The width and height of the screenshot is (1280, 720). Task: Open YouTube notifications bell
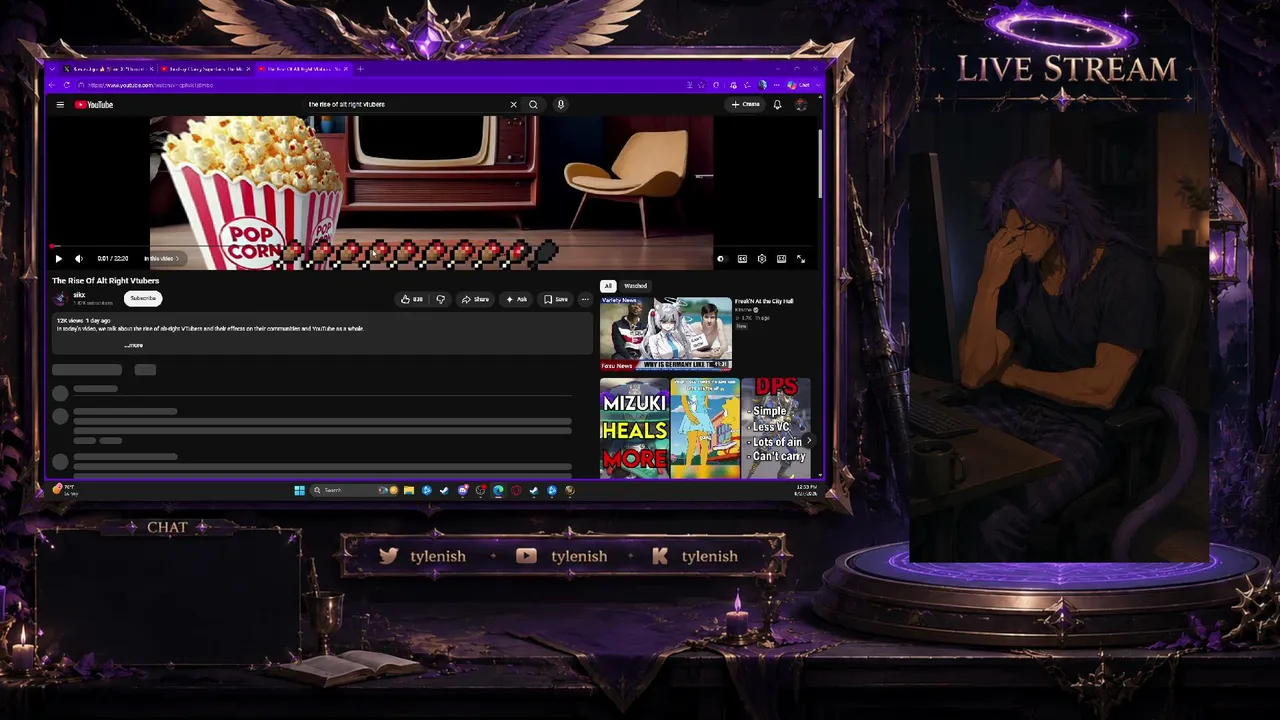click(x=777, y=104)
